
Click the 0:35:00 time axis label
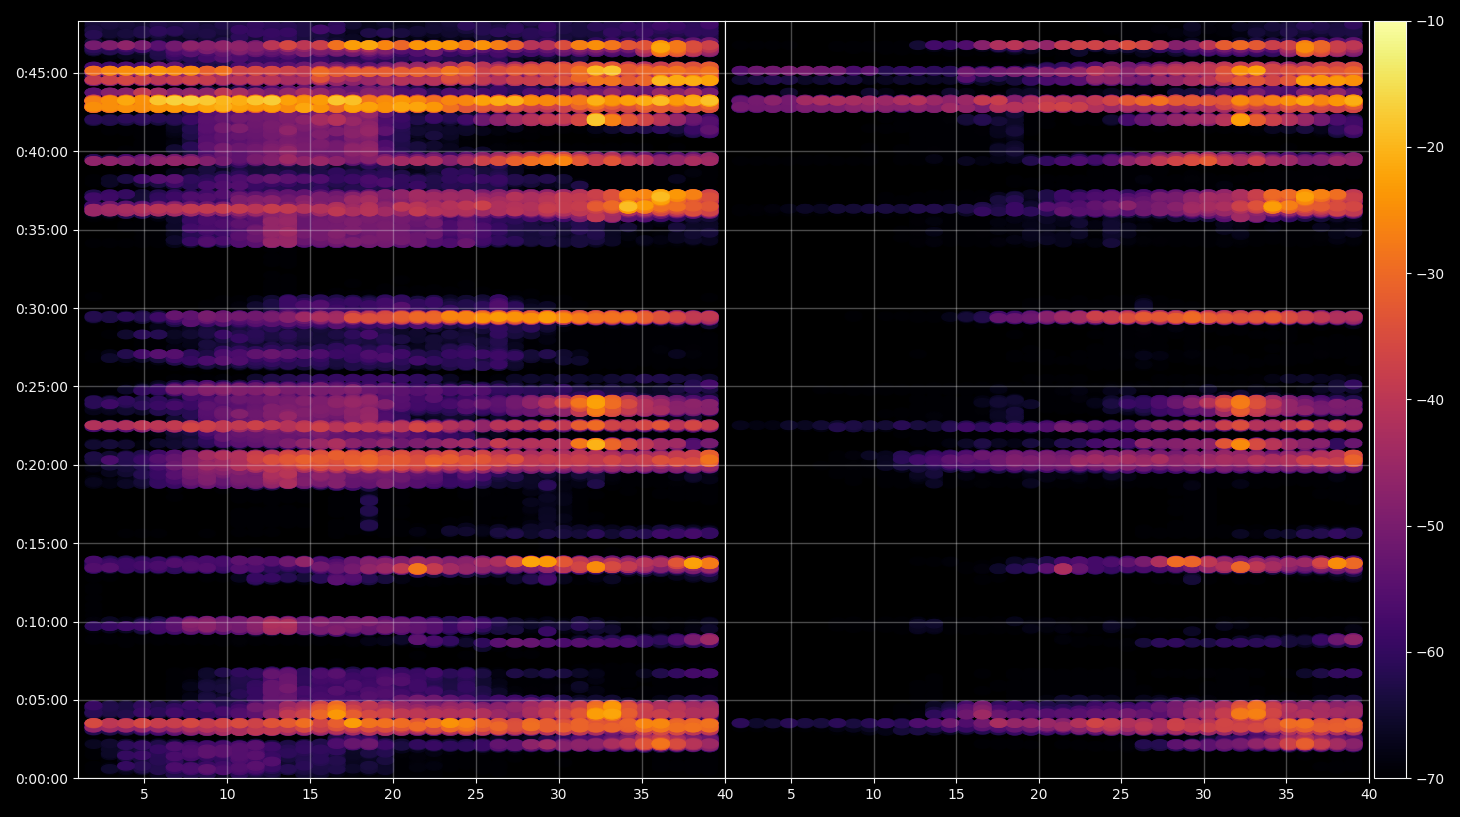pos(42,230)
